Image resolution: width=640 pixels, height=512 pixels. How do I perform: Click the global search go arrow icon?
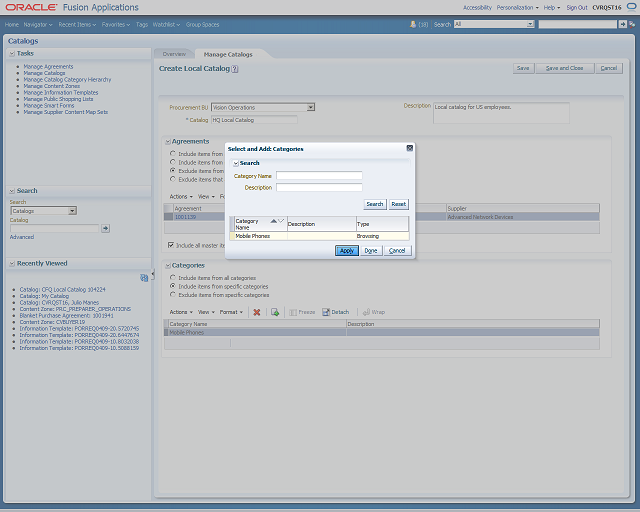623,24
